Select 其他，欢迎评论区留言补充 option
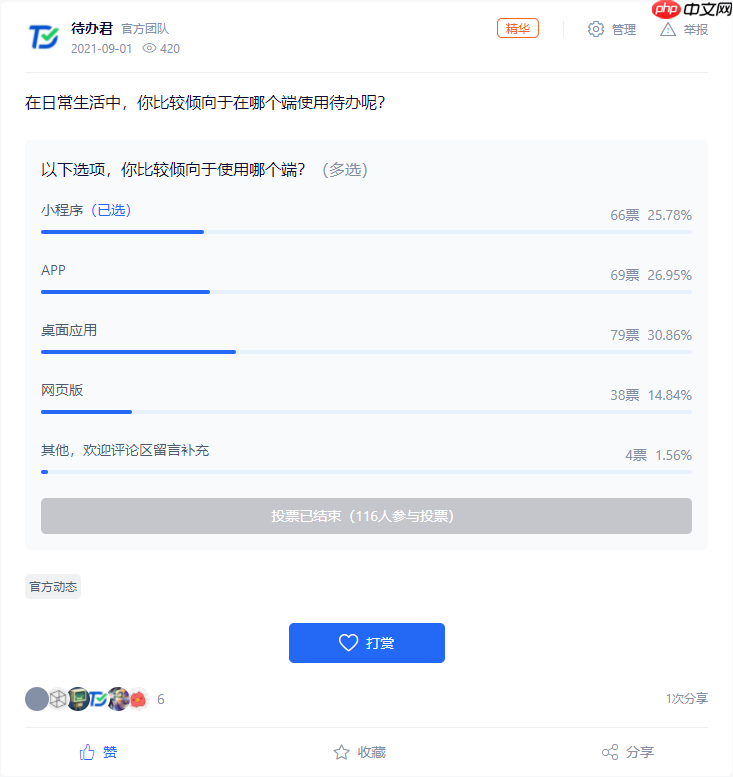Viewport: 733px width, 777px height. point(125,450)
